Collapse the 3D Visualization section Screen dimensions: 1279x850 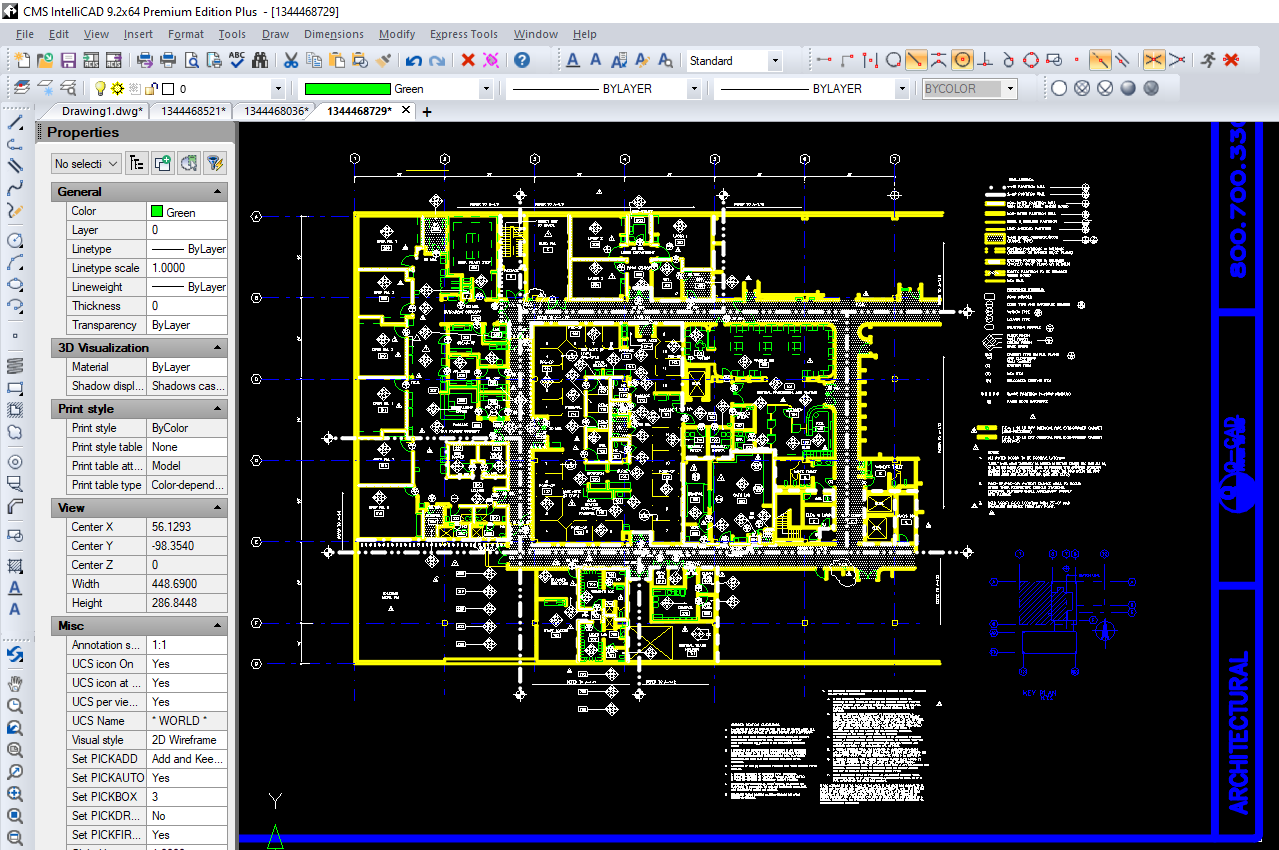217,347
